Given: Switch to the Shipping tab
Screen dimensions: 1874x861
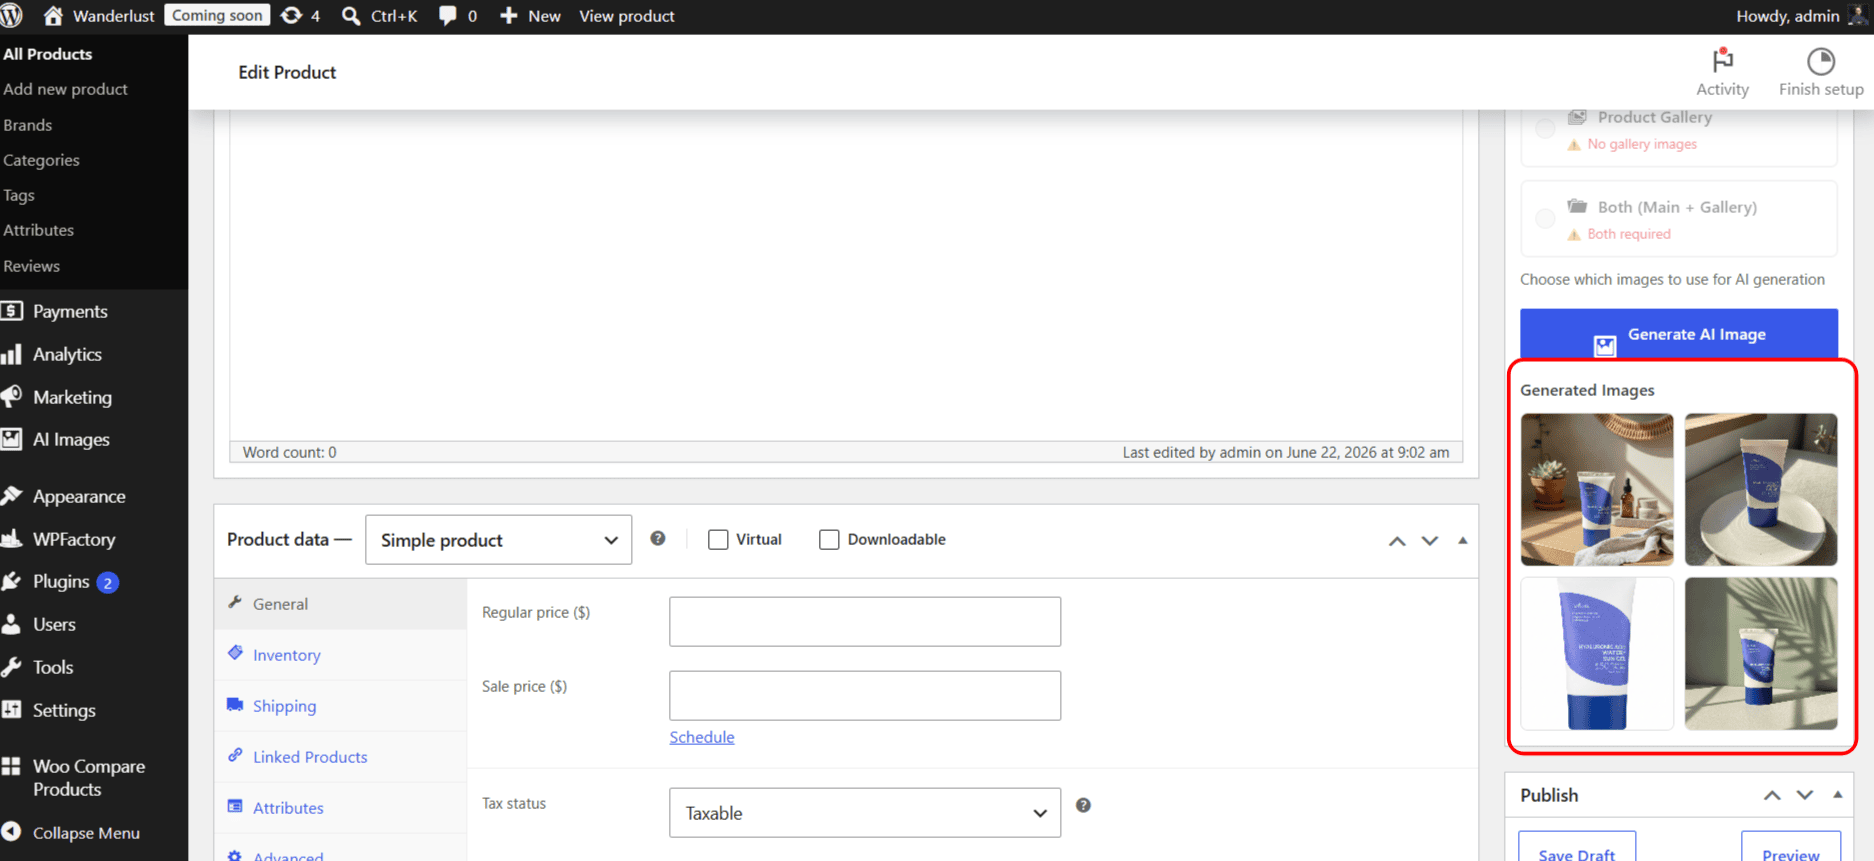Looking at the screenshot, I should point(340,706).
